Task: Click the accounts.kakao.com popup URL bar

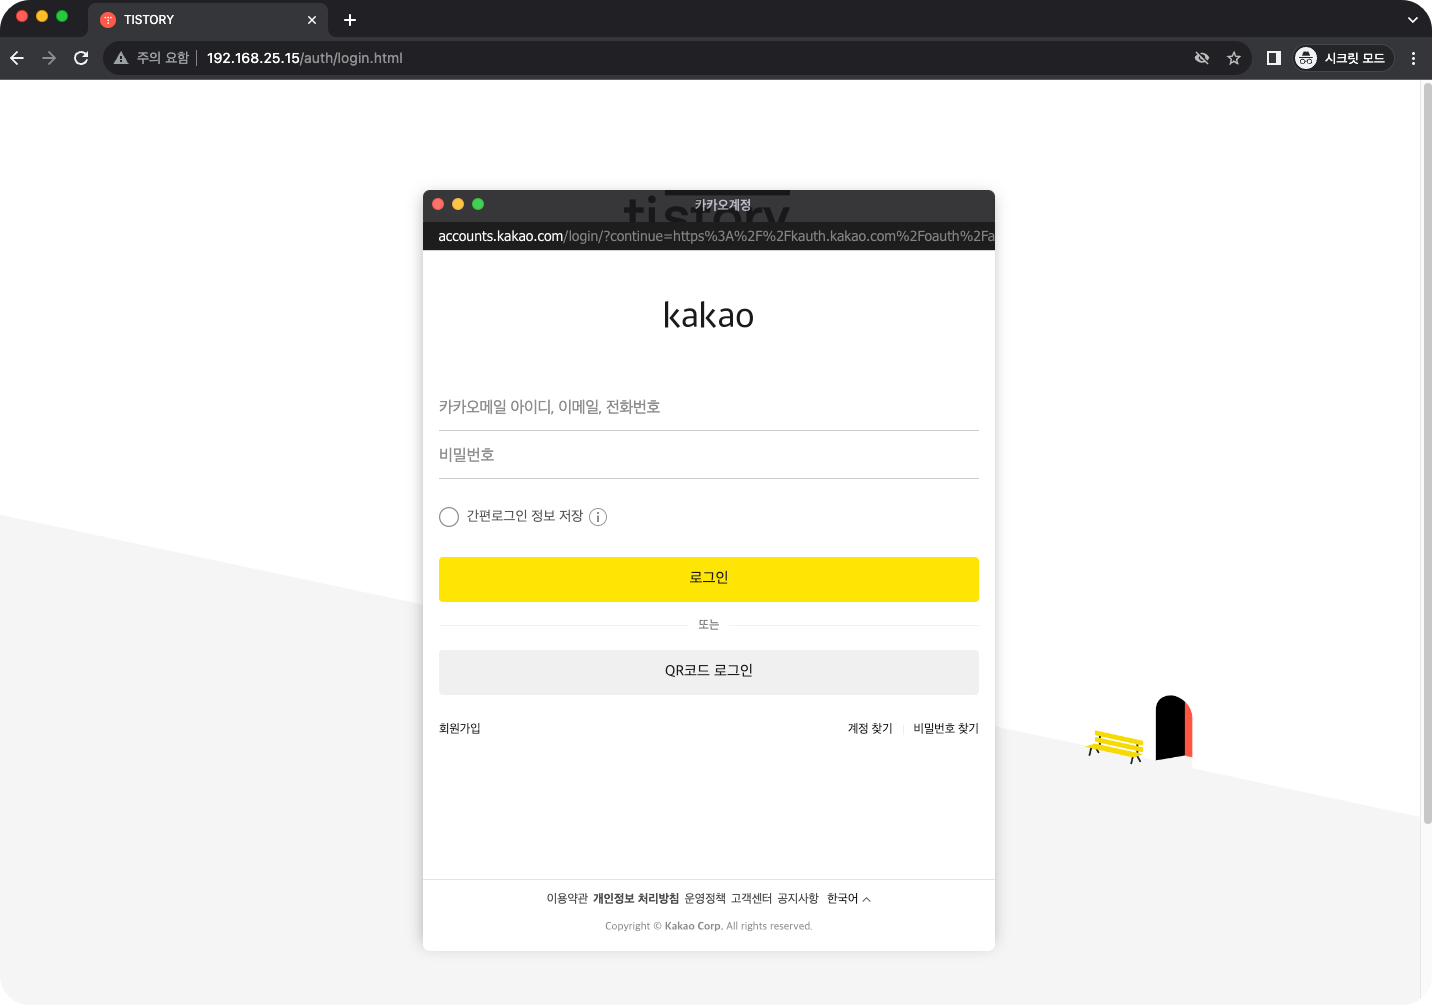Action: click(709, 236)
